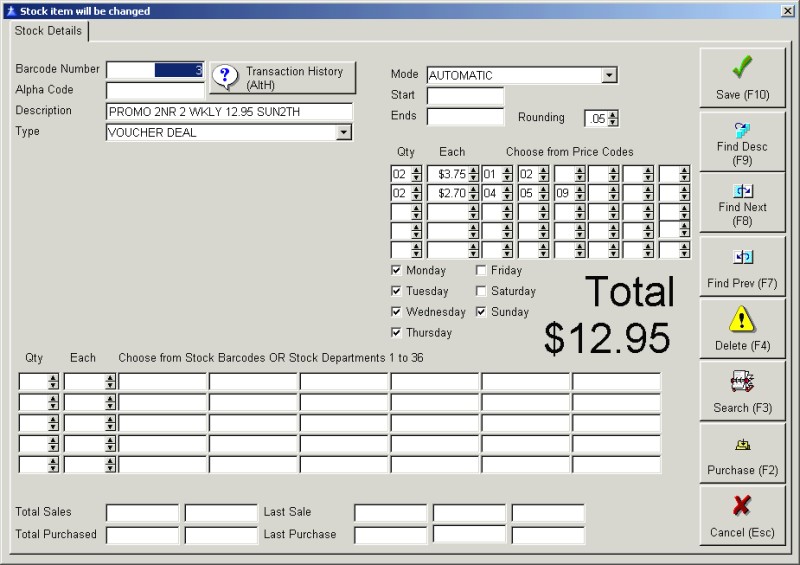Open the Mode dropdown showing AUTOMATIC
Image resolution: width=800 pixels, height=565 pixels.
tap(609, 75)
